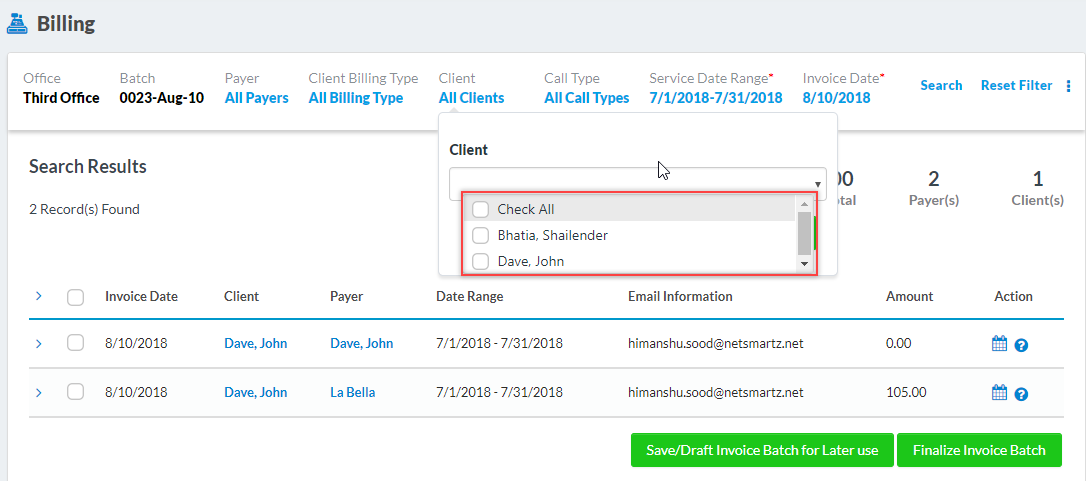
Task: Click the Search link
Action: 940,86
